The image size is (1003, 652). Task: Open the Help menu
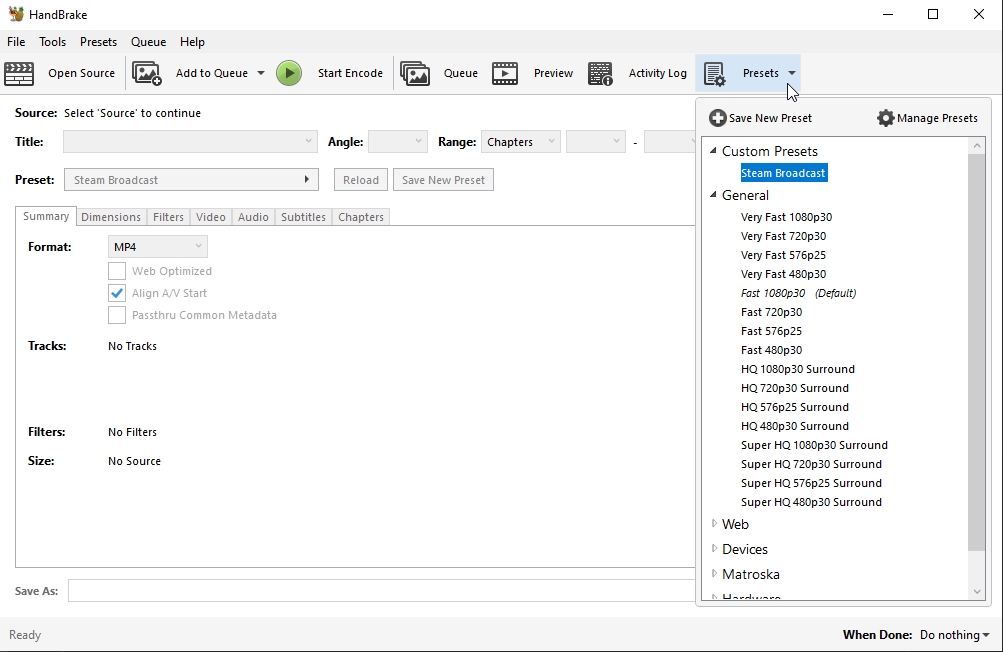click(192, 42)
